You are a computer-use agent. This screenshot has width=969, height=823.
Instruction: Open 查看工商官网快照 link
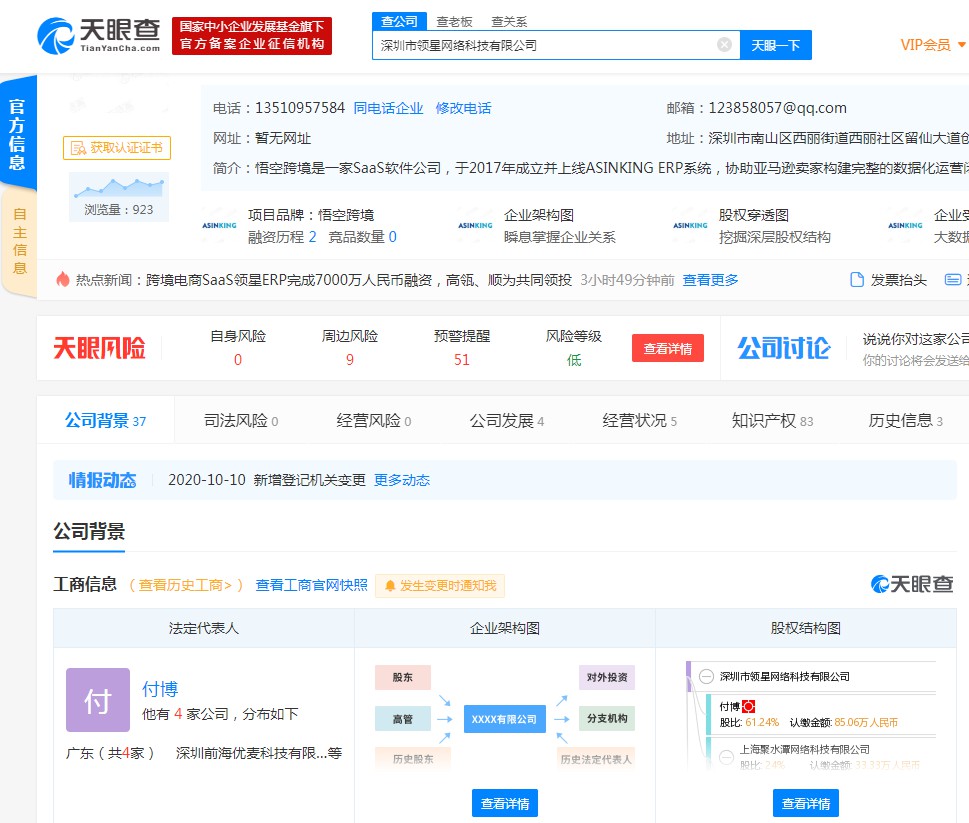[x=311, y=585]
